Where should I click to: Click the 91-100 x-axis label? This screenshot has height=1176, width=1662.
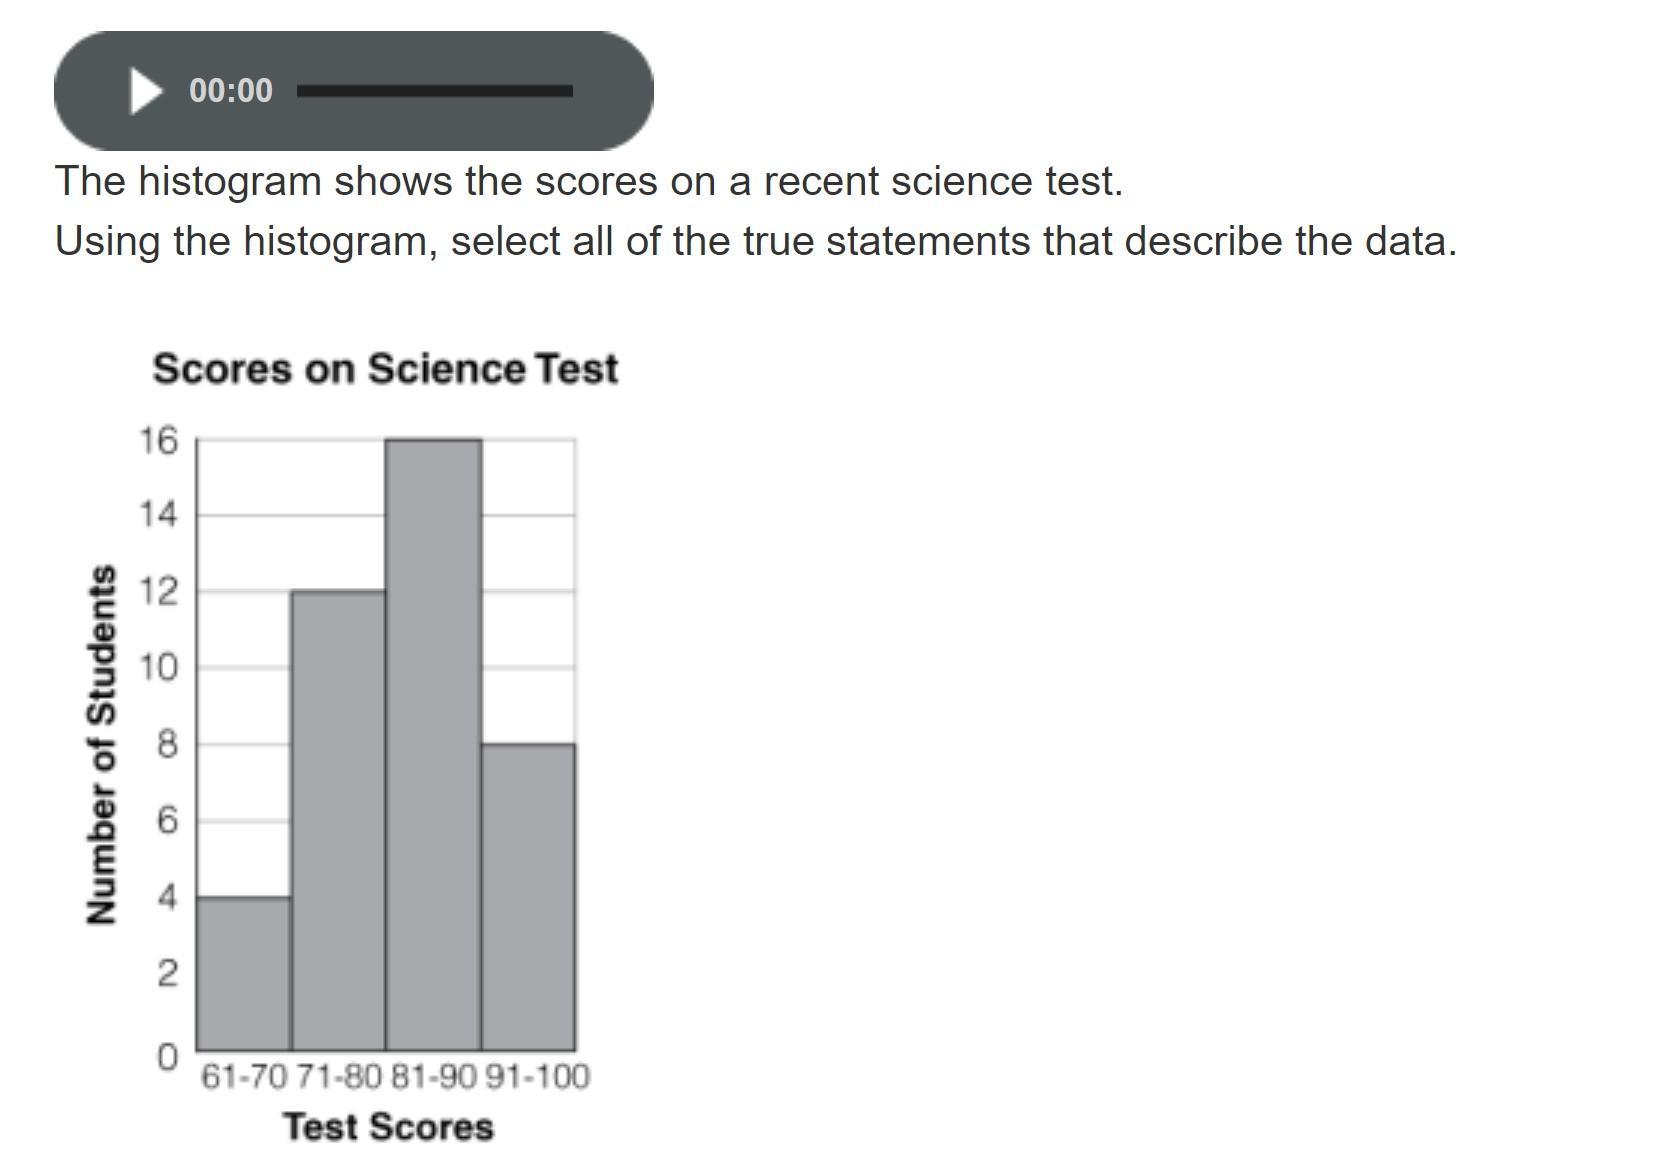(538, 1077)
